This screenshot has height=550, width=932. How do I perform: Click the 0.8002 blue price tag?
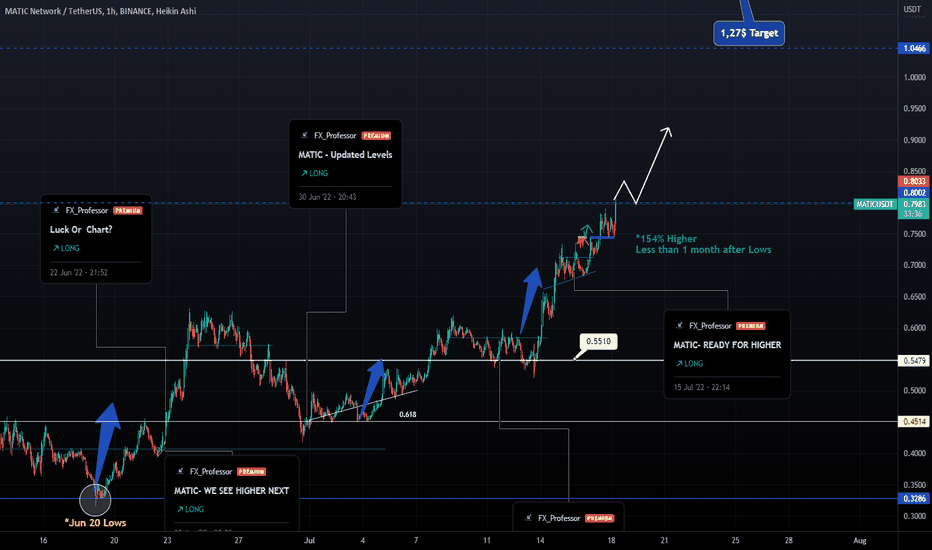914,193
